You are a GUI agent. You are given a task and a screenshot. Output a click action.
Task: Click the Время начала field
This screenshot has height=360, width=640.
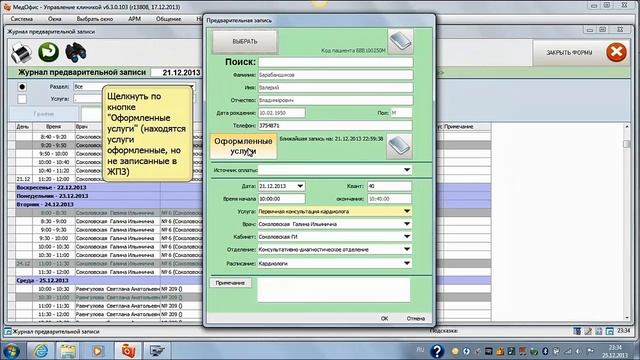click(281, 199)
